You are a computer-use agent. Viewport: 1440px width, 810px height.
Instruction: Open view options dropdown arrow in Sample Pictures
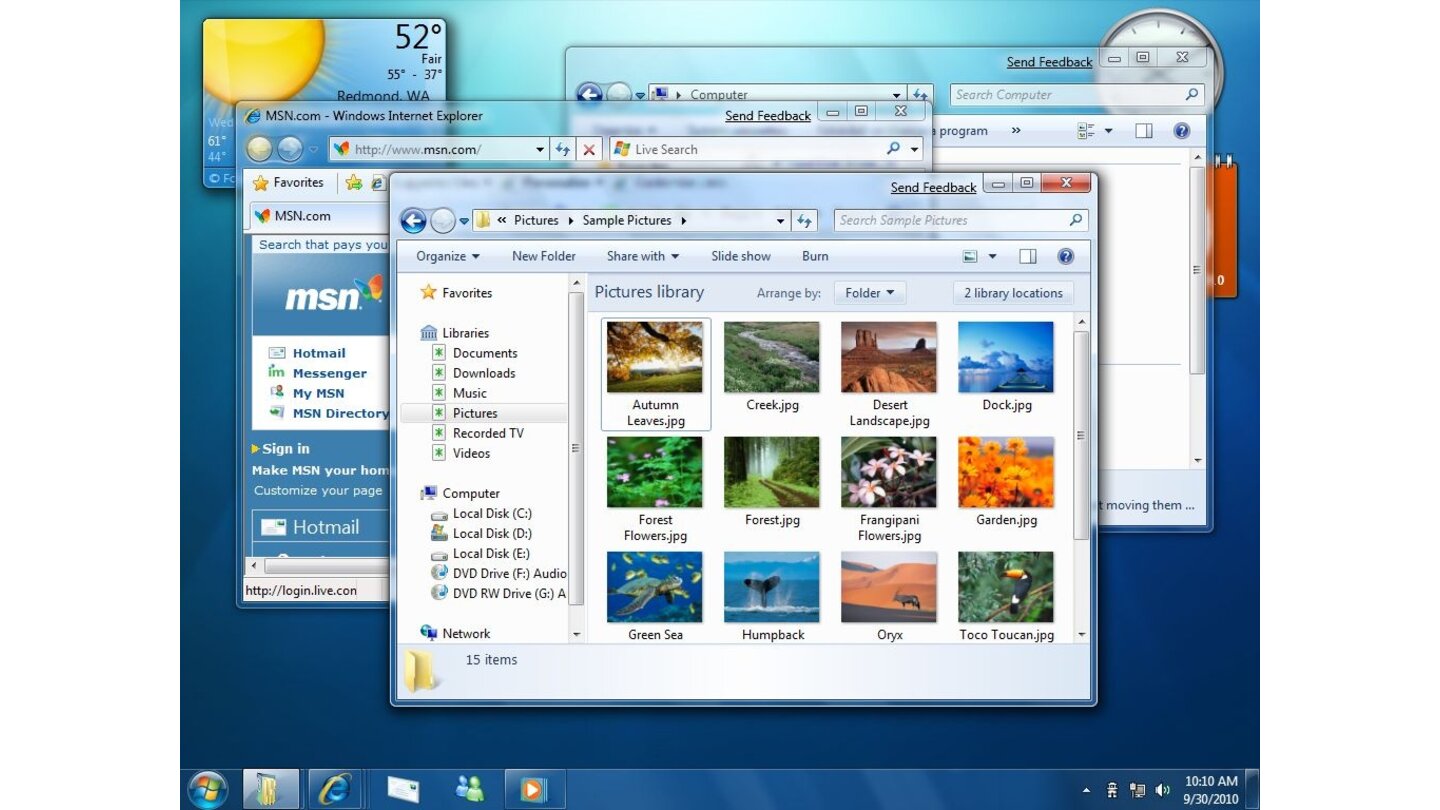(x=992, y=257)
